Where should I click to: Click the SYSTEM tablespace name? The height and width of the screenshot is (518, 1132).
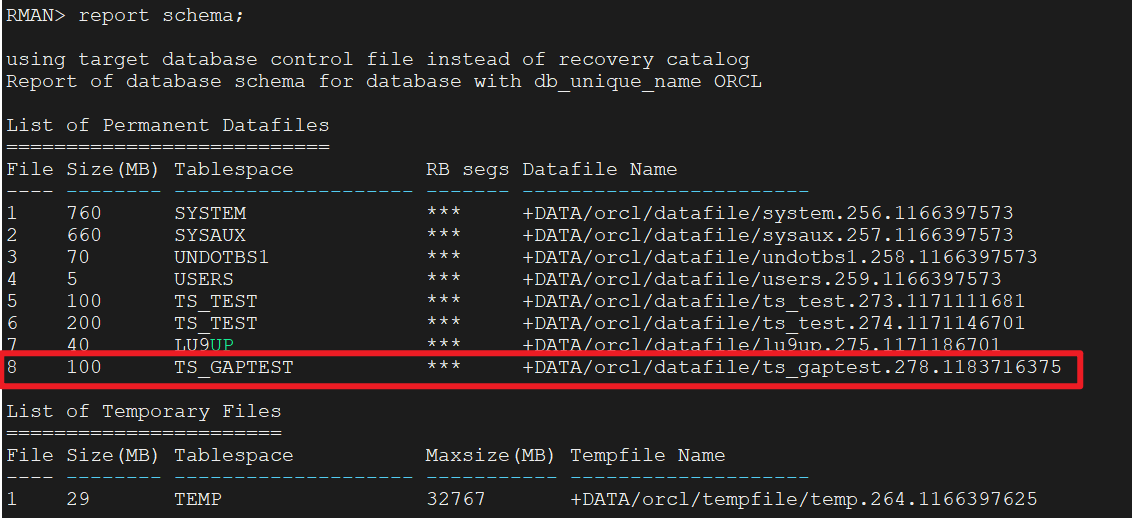pyautogui.click(x=210, y=214)
